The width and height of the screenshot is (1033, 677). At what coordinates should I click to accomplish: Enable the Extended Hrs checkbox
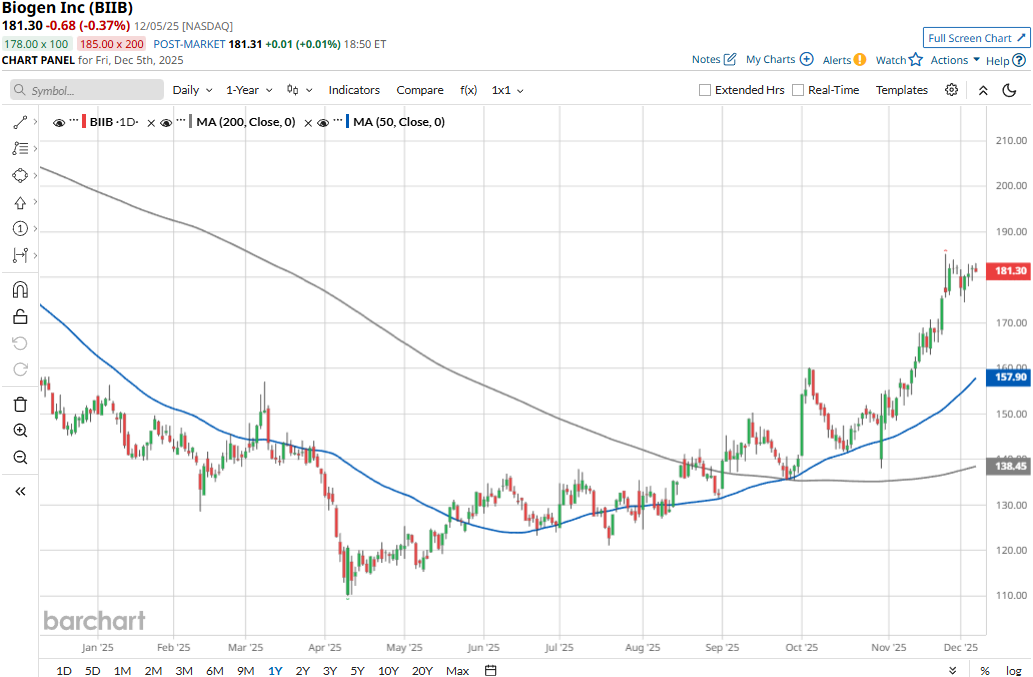pos(705,90)
